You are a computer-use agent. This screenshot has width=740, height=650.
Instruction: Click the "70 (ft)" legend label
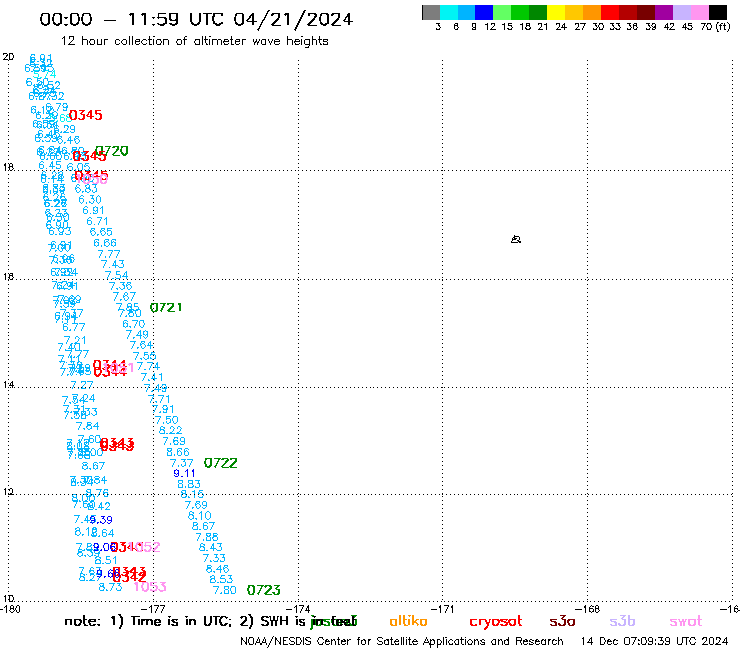(715, 27)
